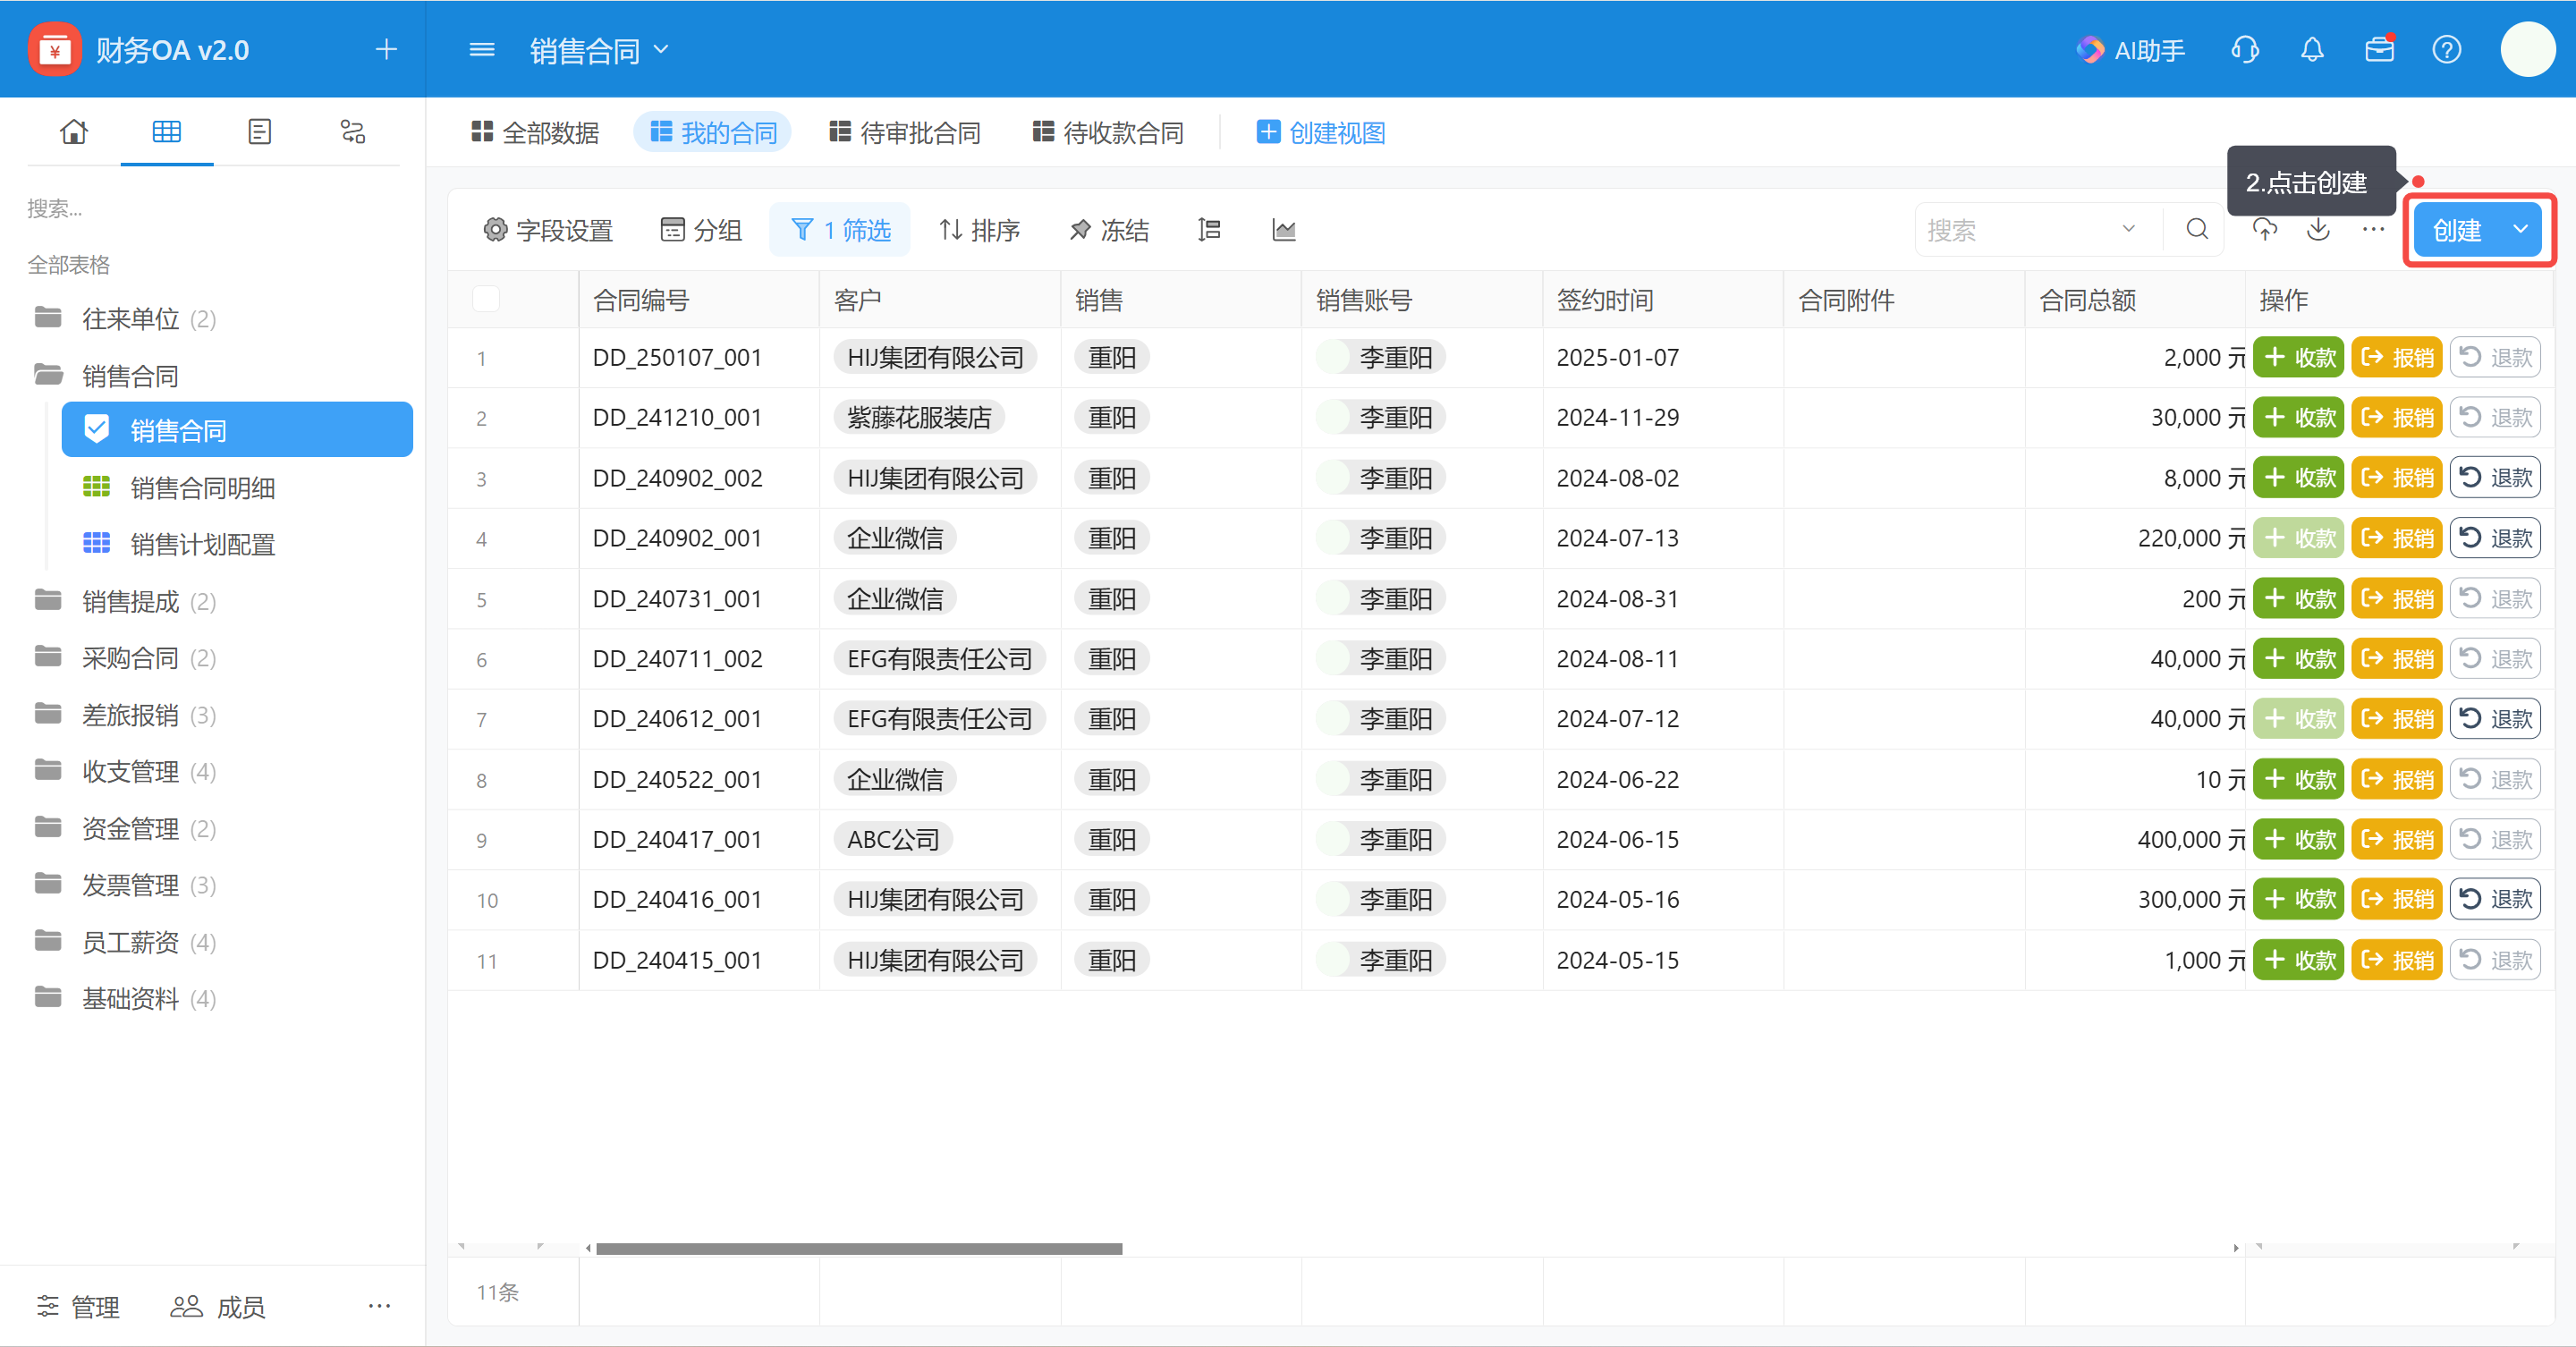The width and height of the screenshot is (2576, 1347).
Task: Click contract number DD_240417_001
Action: (x=677, y=839)
